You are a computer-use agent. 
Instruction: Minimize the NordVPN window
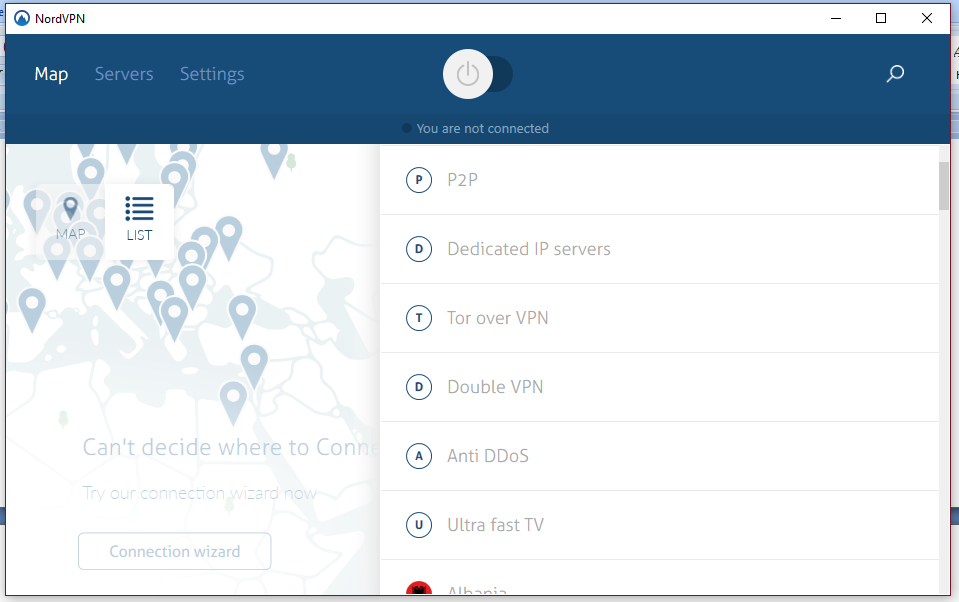836,18
